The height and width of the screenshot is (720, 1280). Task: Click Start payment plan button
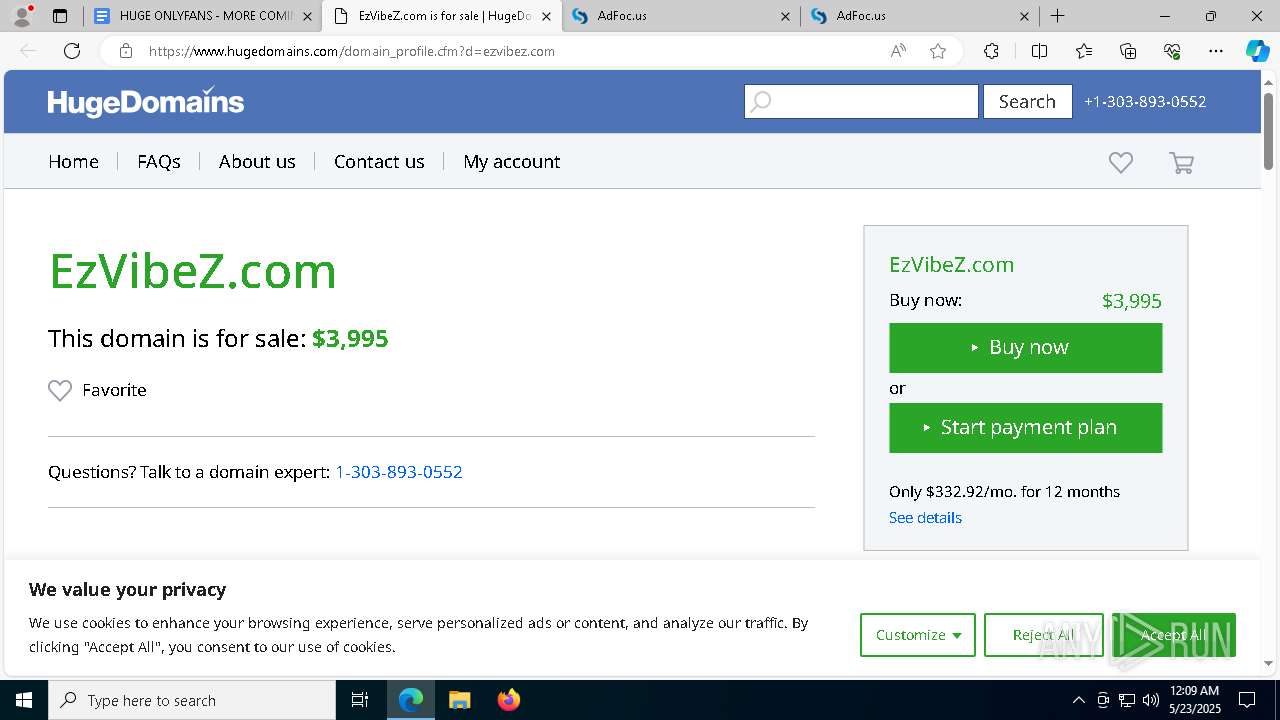1026,427
